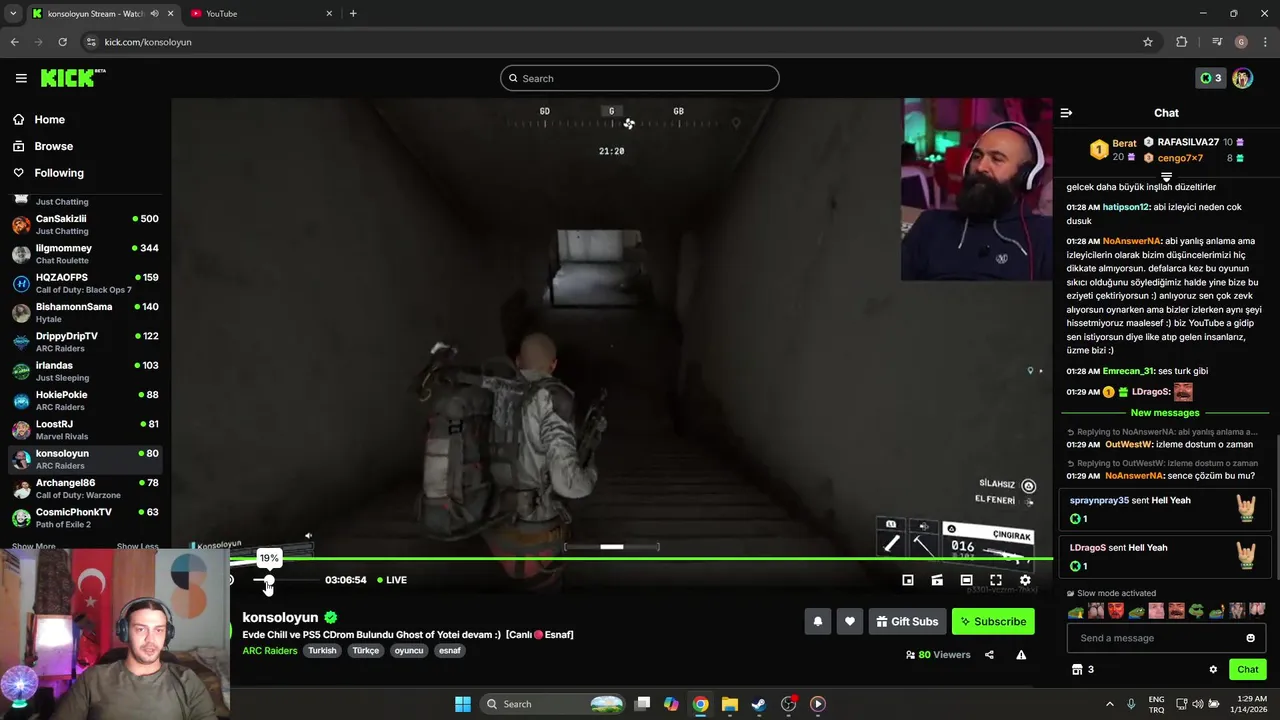Jump to LIVE indicator in player
Screen dimensions: 1280x720
pos(392,580)
